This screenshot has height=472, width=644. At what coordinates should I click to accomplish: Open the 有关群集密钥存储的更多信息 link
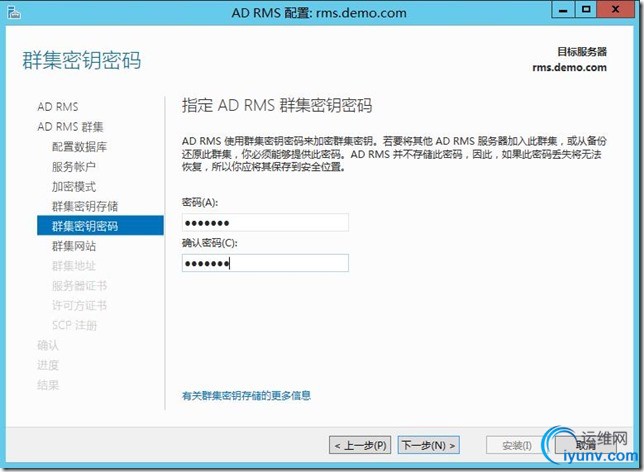[246, 396]
